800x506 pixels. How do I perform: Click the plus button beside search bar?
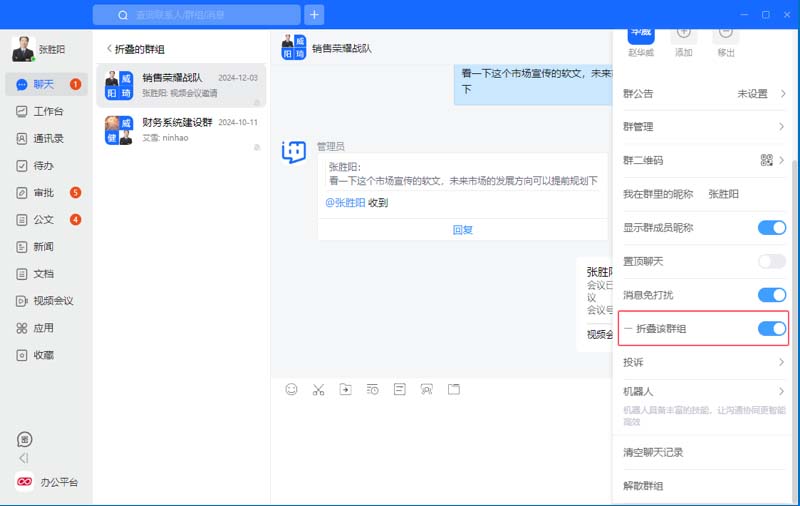point(314,15)
